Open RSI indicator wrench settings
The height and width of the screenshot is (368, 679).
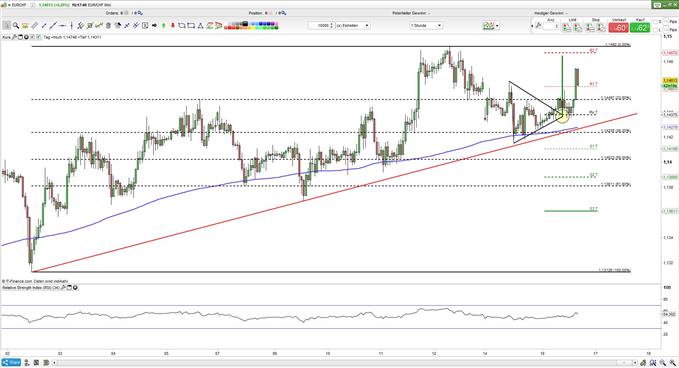coord(63,287)
